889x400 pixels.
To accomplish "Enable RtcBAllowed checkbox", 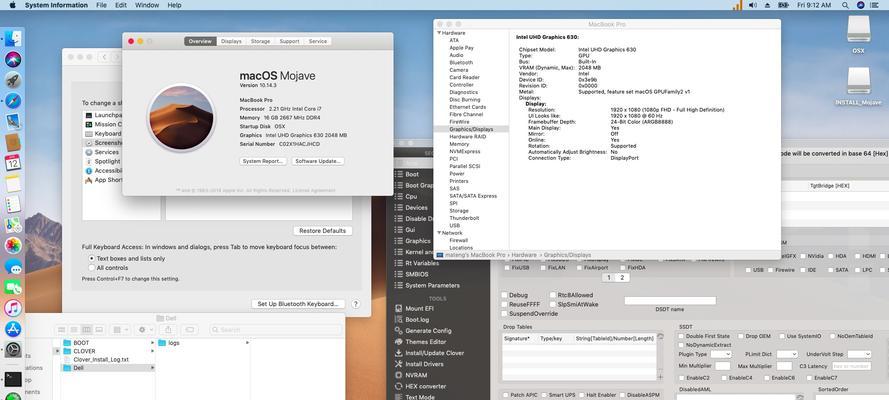I will 553,295.
